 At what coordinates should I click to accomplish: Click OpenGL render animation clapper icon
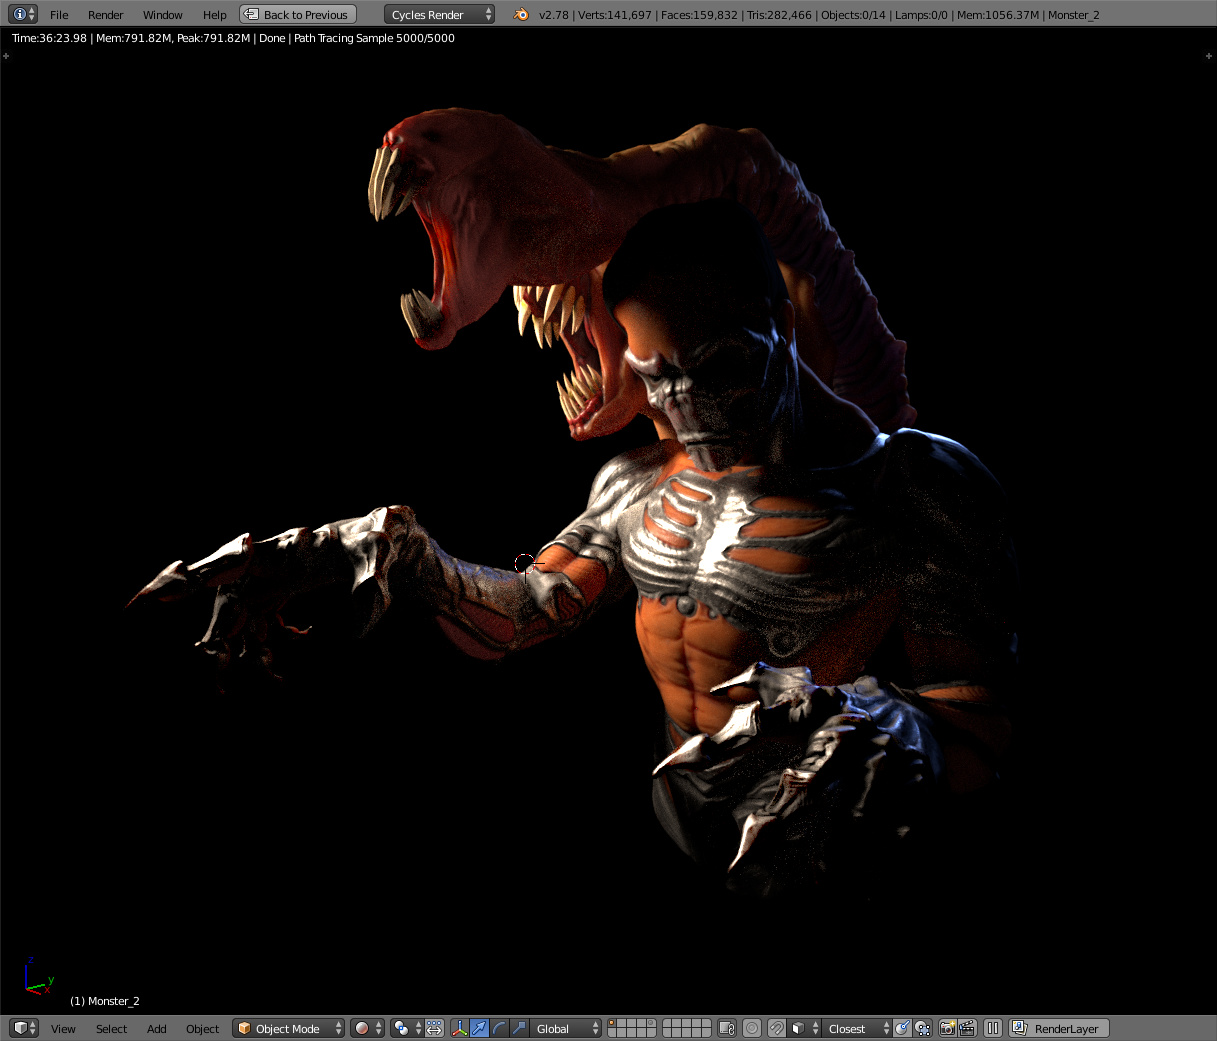click(x=967, y=1028)
